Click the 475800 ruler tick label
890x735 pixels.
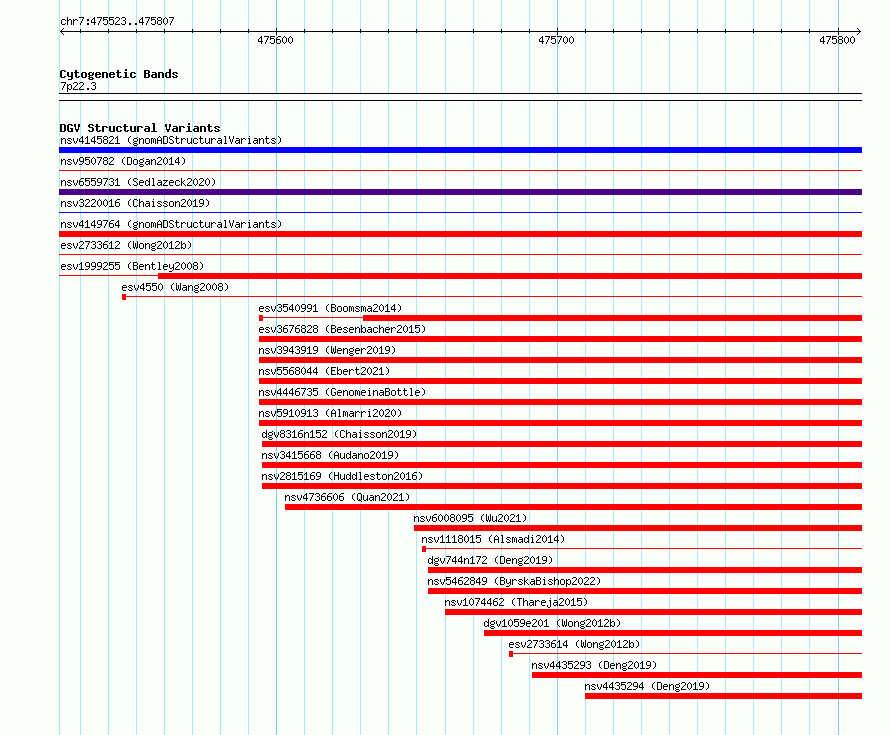click(837, 40)
